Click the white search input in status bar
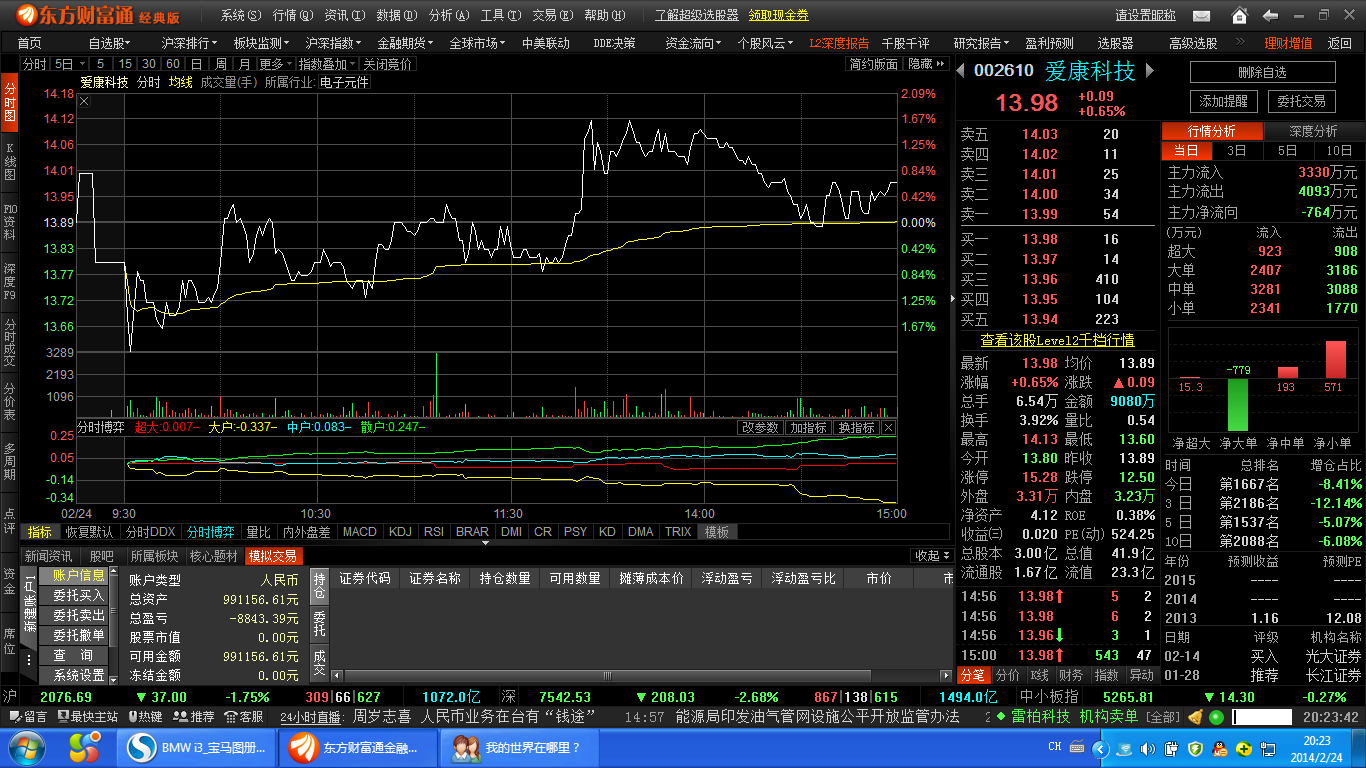Image resolution: width=1366 pixels, height=768 pixels. pyautogui.click(x=1262, y=717)
